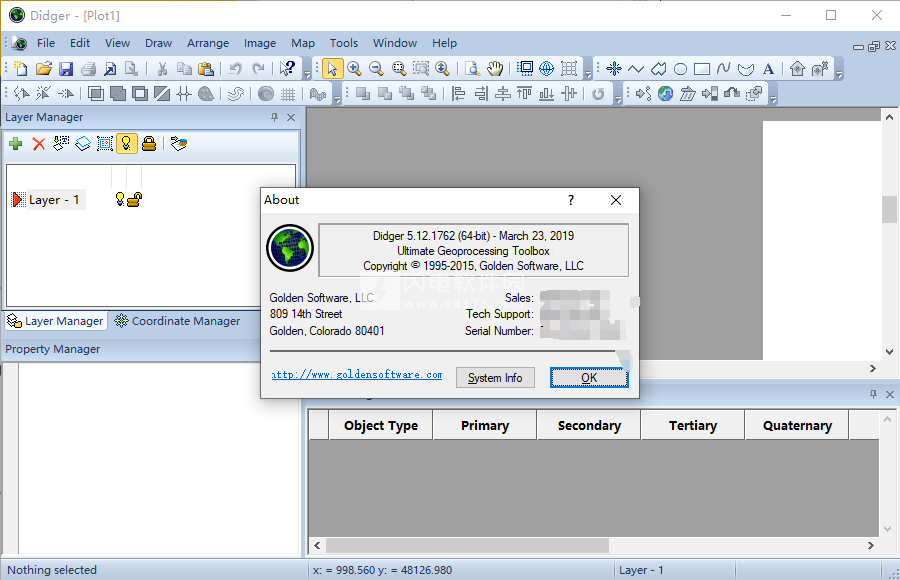Image resolution: width=900 pixels, height=580 pixels.
Task: Open the goldensoftware.com link
Action: point(357,375)
